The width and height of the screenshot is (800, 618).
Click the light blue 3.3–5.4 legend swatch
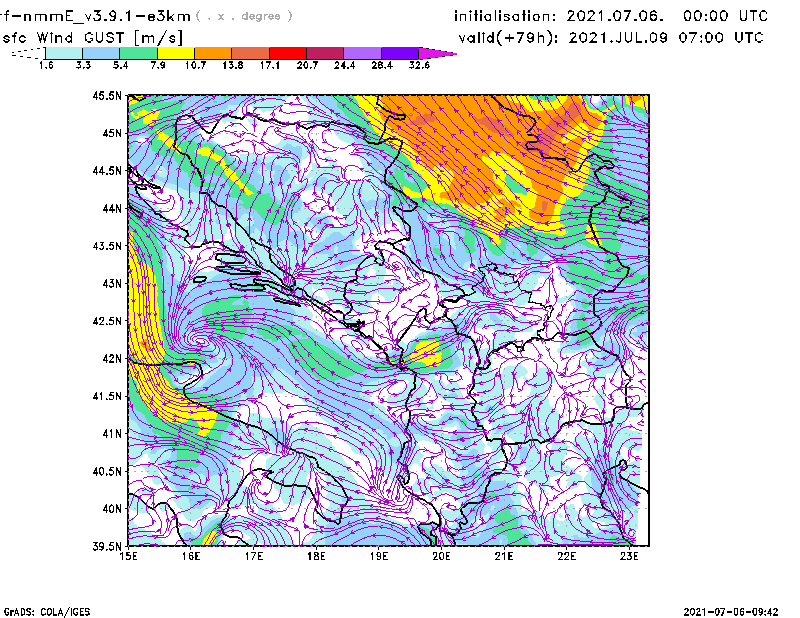coord(101,53)
